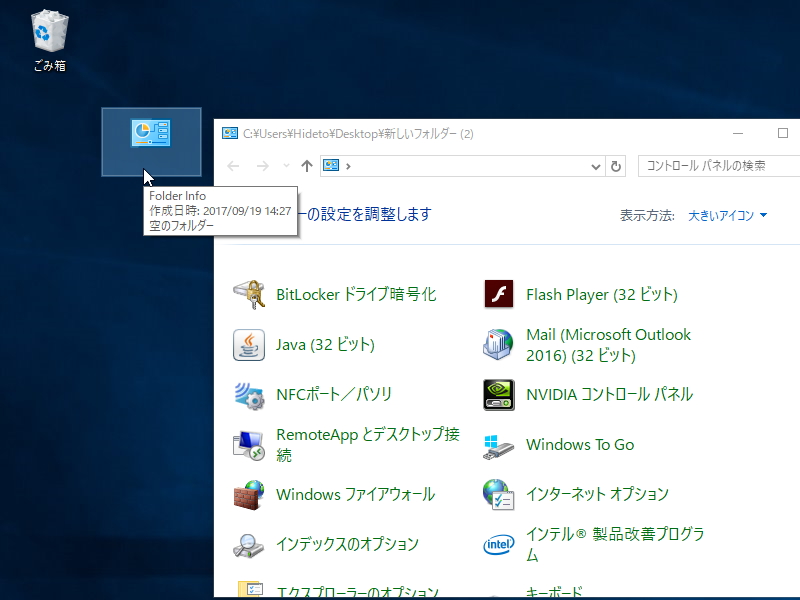Open the Windows Firewall brick wall icon

249,494
